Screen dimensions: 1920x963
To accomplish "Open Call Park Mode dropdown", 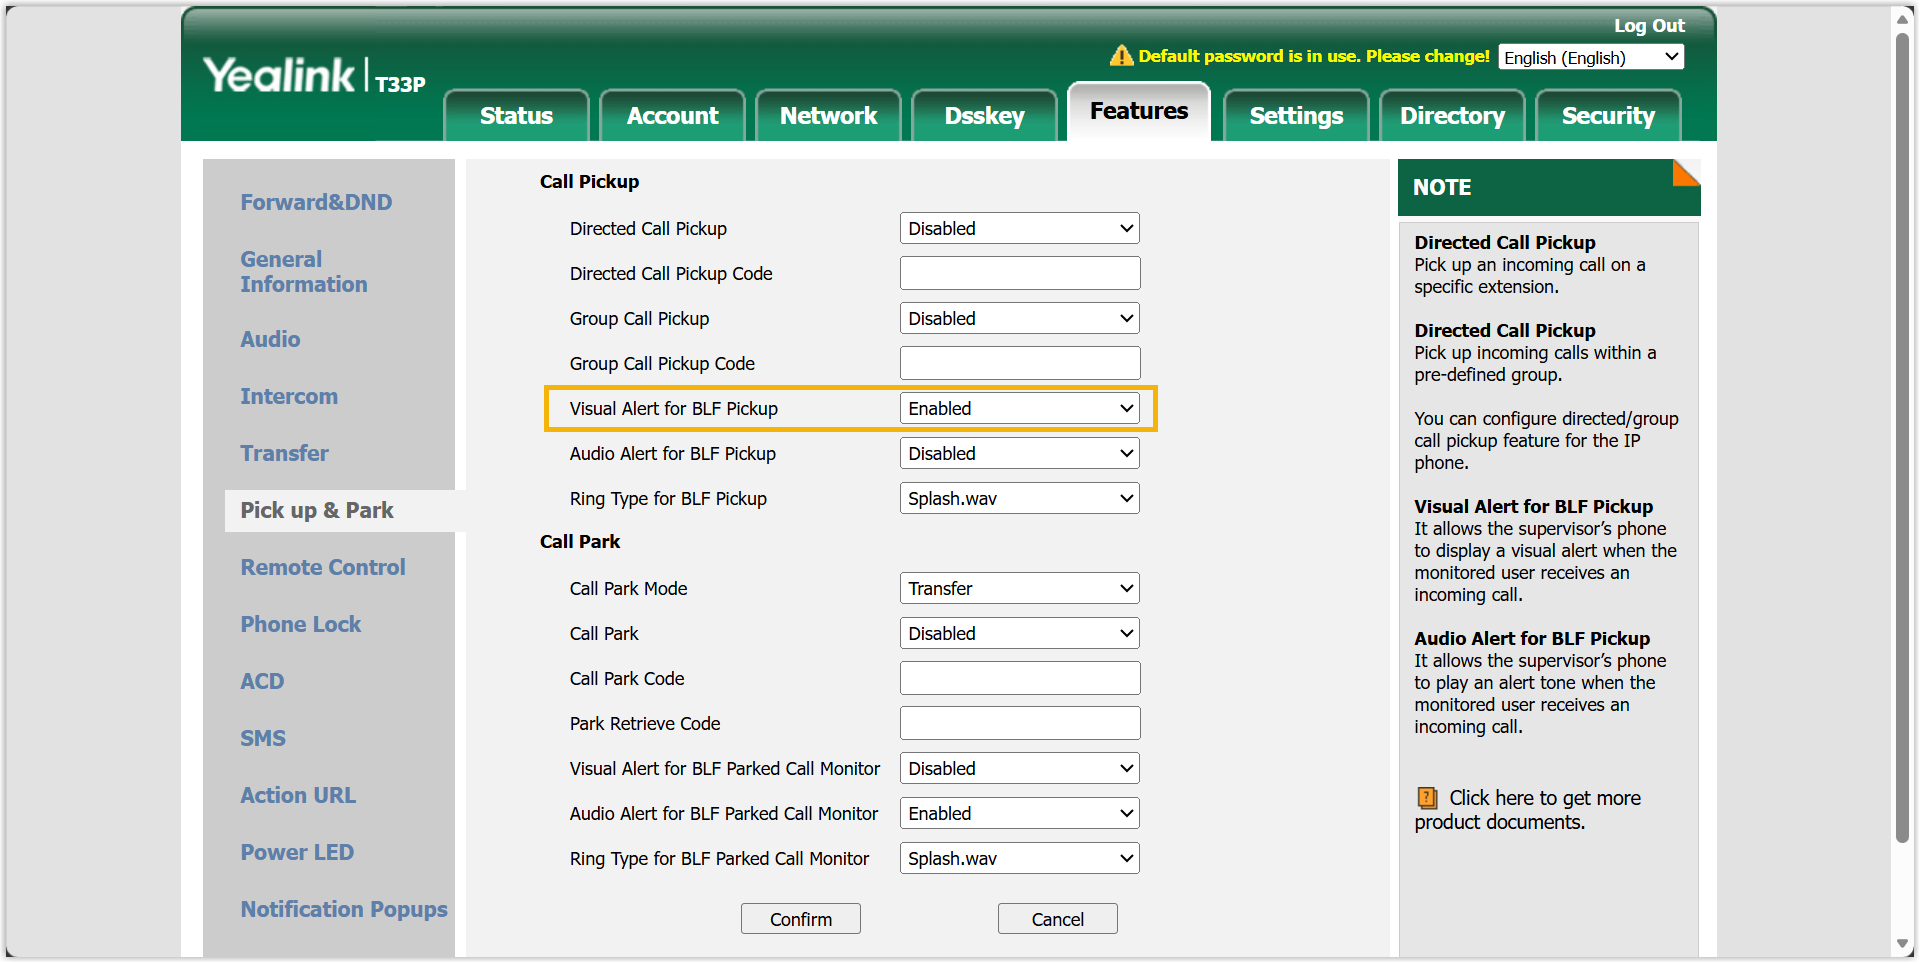I will click(x=1019, y=588).
